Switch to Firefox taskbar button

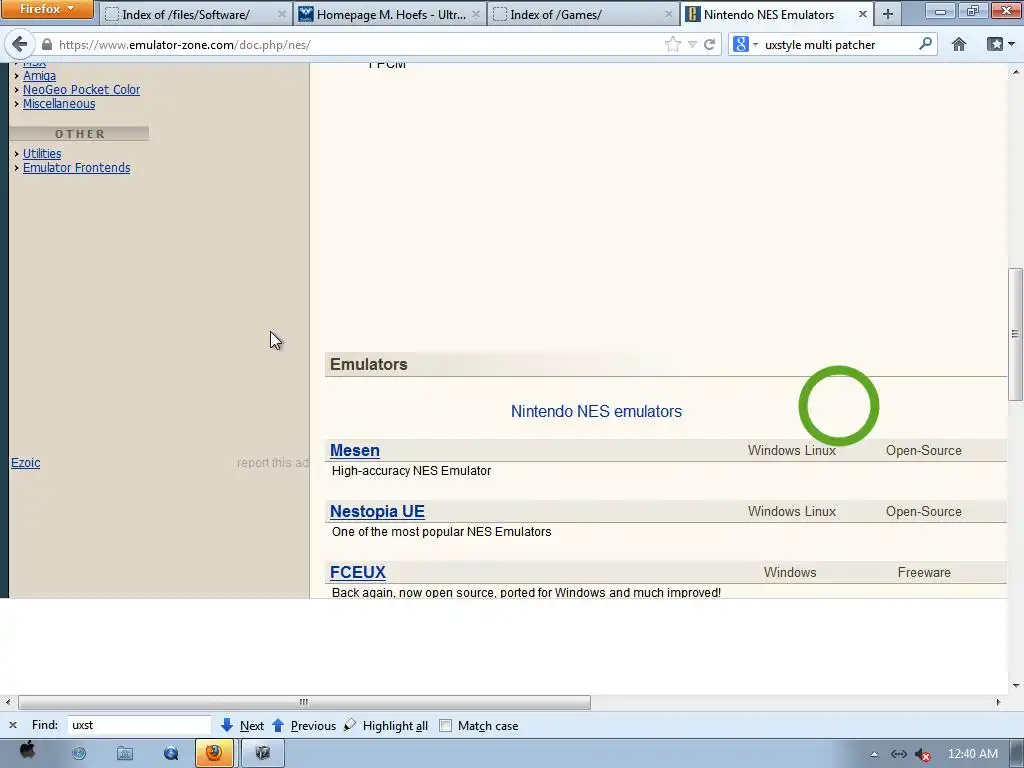[x=214, y=753]
